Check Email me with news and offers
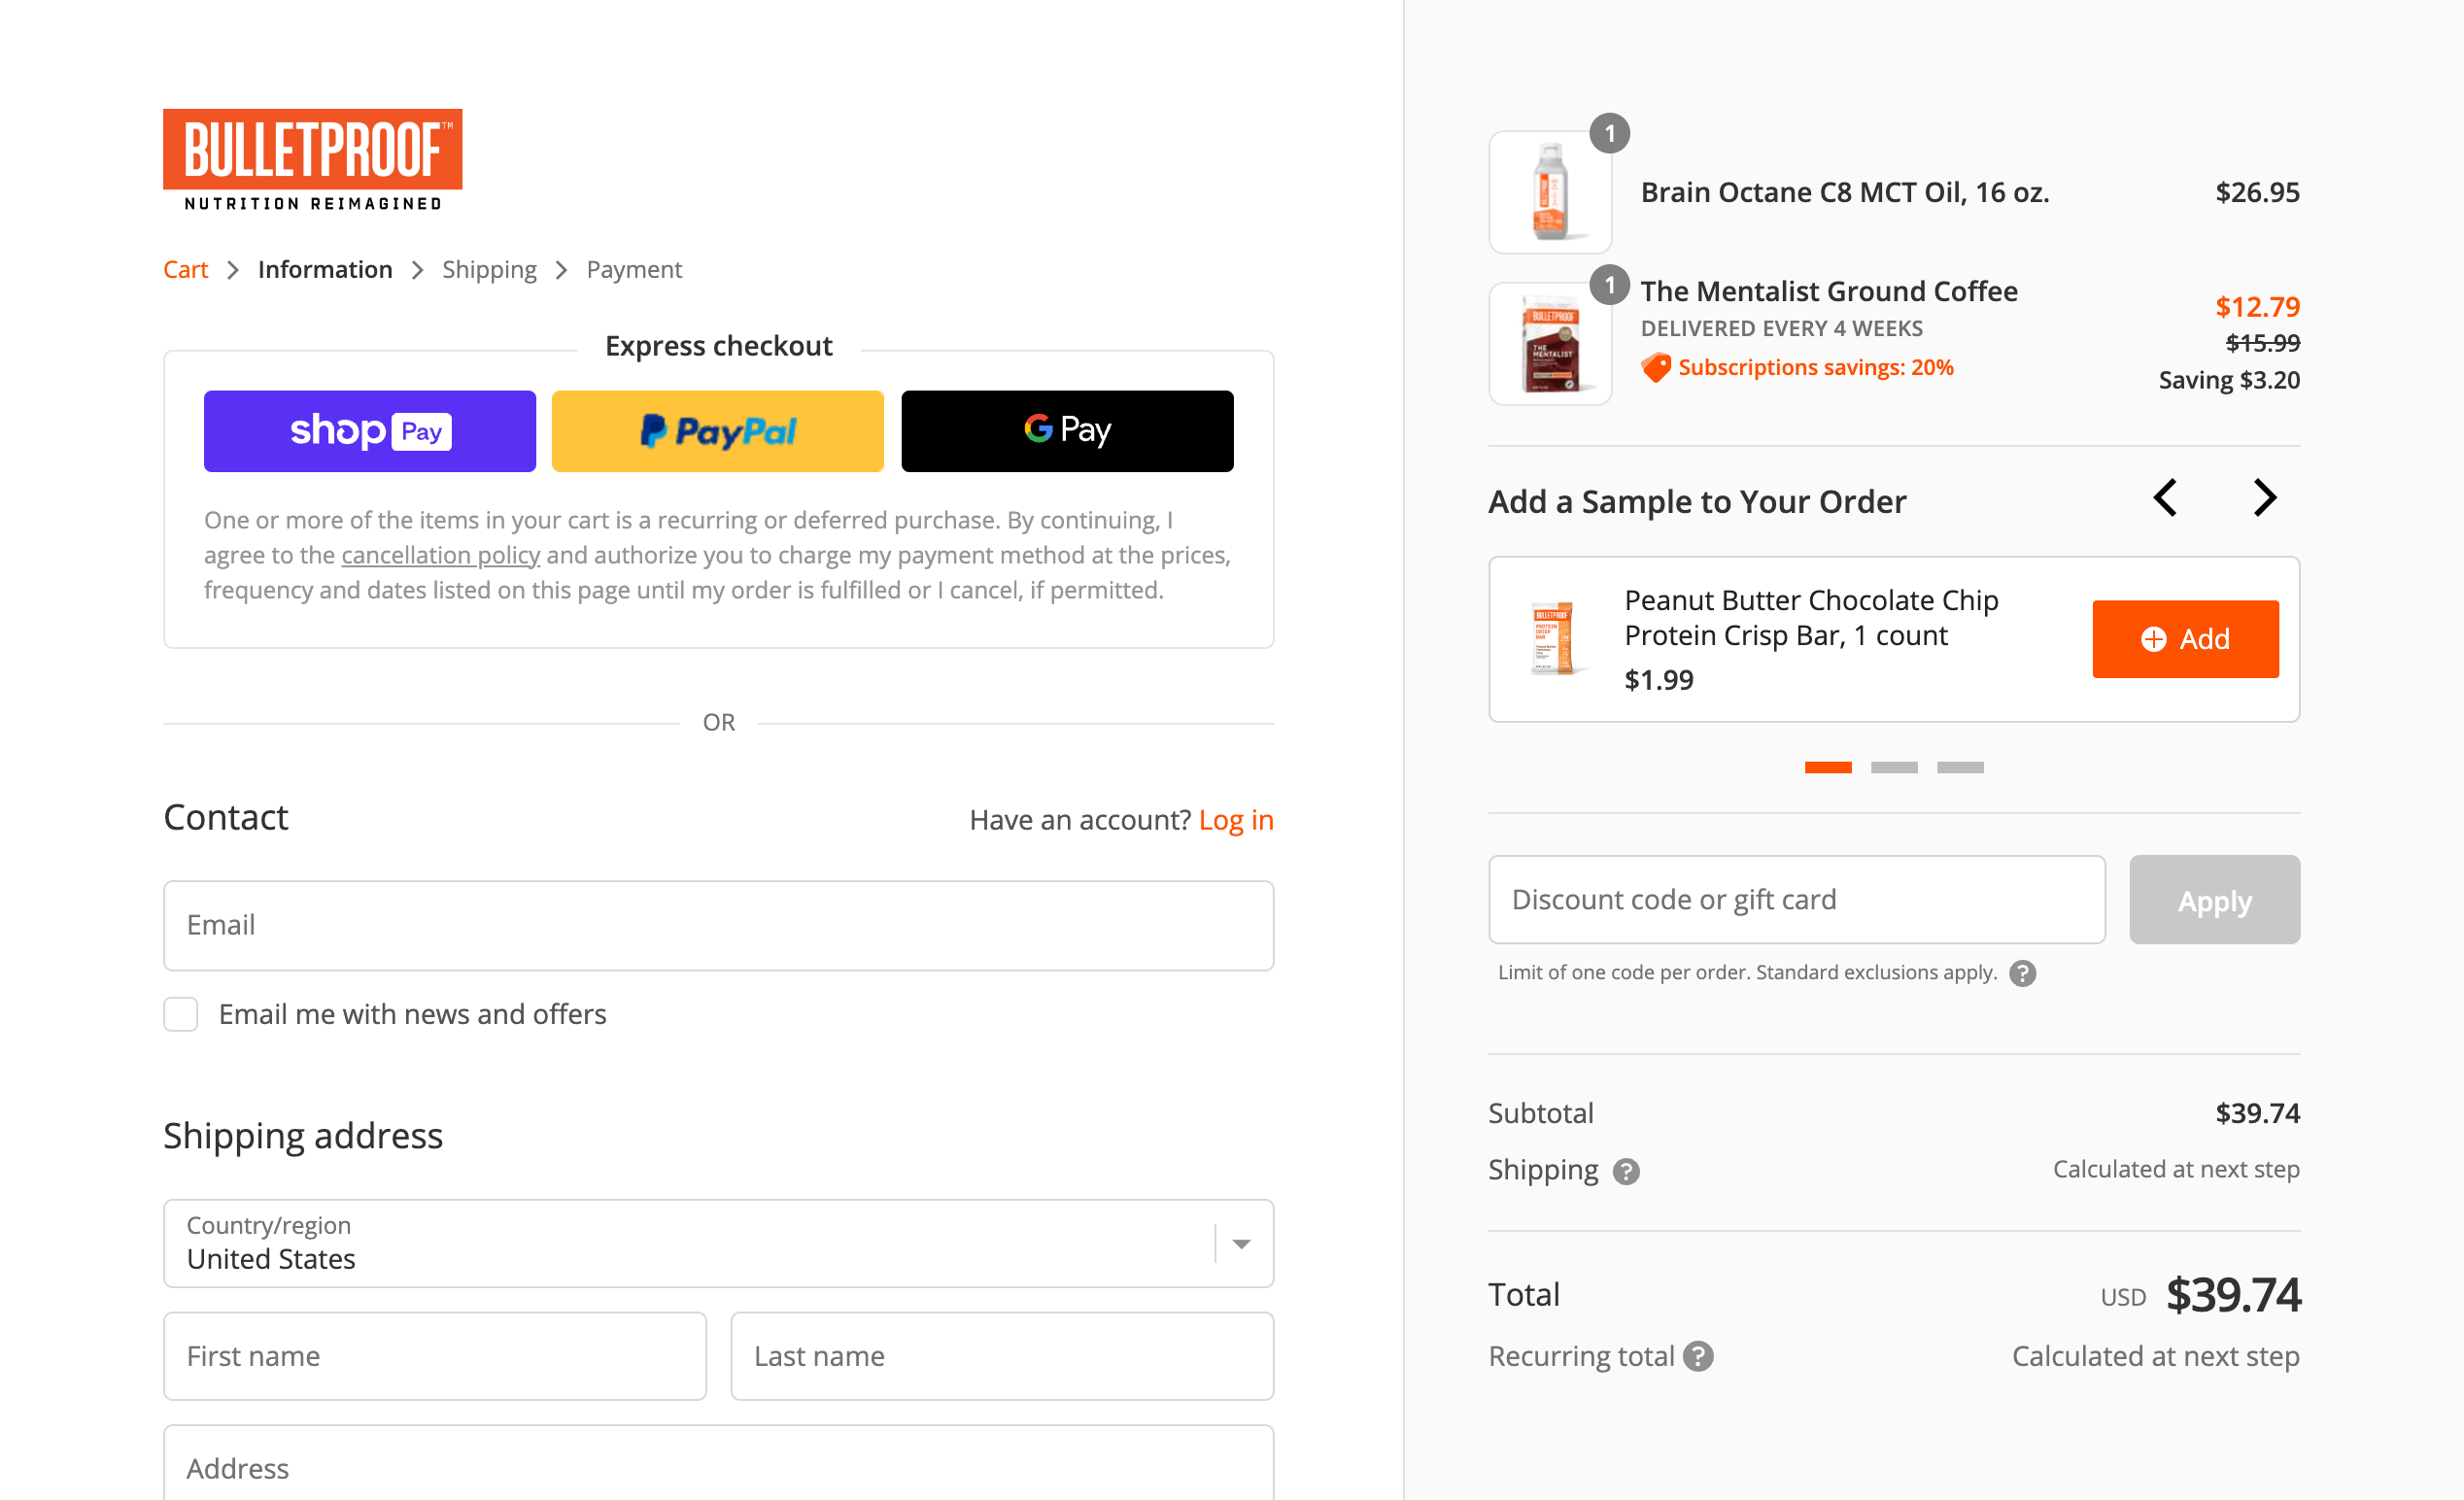Screen dimensions: 2464x1500 pyautogui.click(x=181, y=1014)
